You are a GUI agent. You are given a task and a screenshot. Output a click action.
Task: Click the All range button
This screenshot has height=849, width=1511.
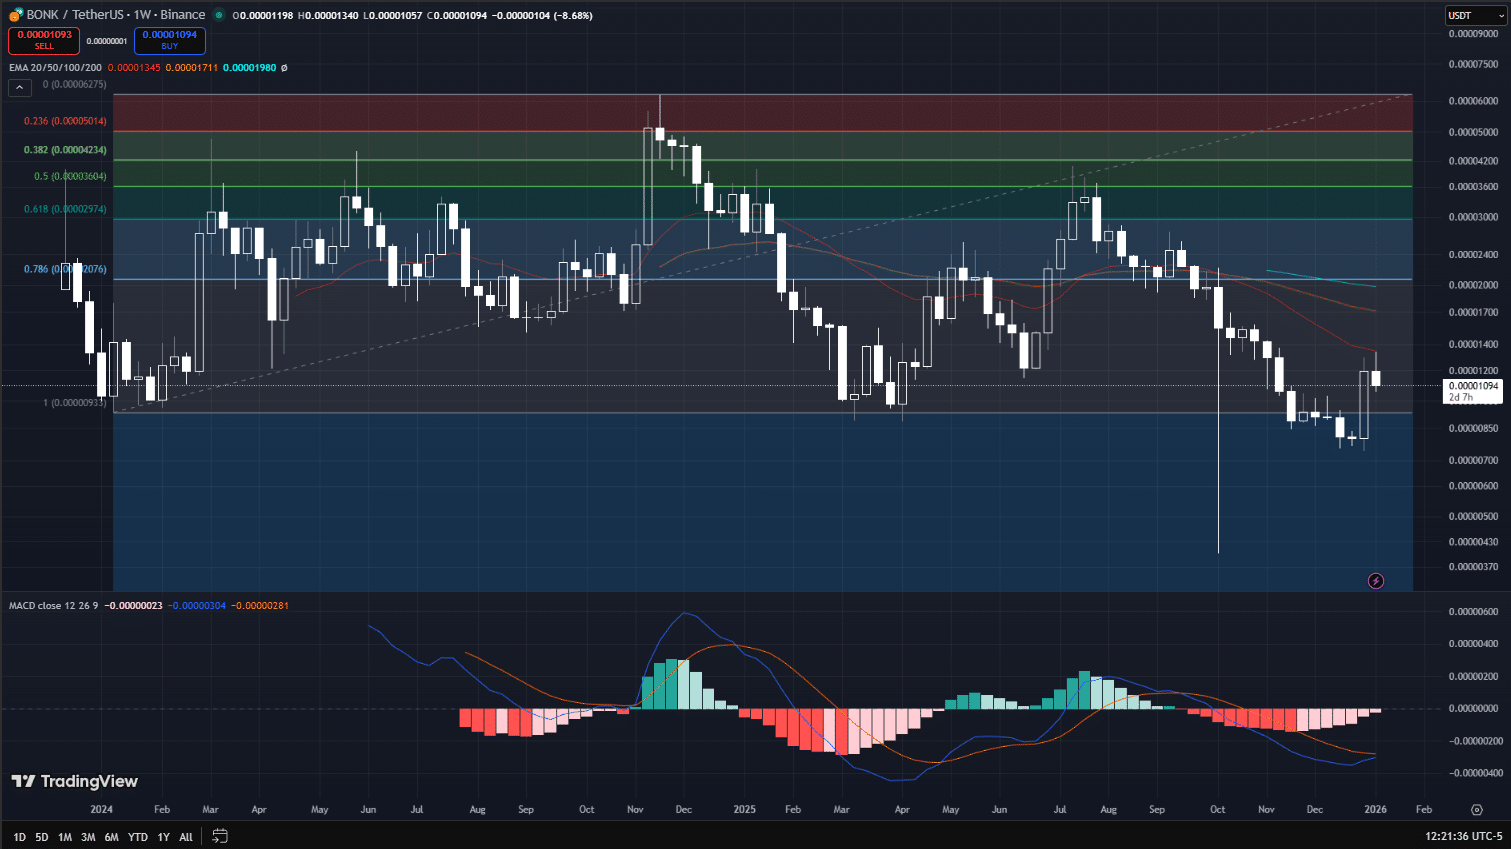click(x=185, y=837)
